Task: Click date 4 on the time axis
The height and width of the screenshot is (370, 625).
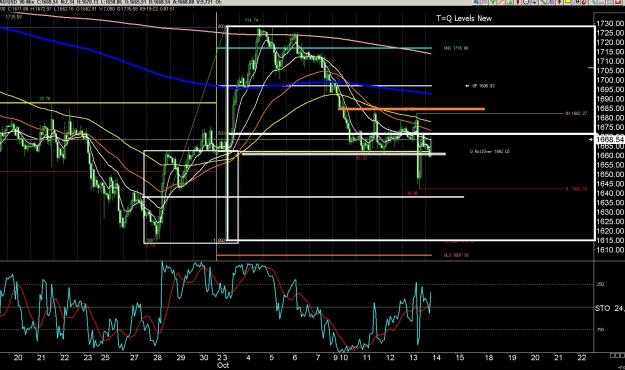Action: 248,358
